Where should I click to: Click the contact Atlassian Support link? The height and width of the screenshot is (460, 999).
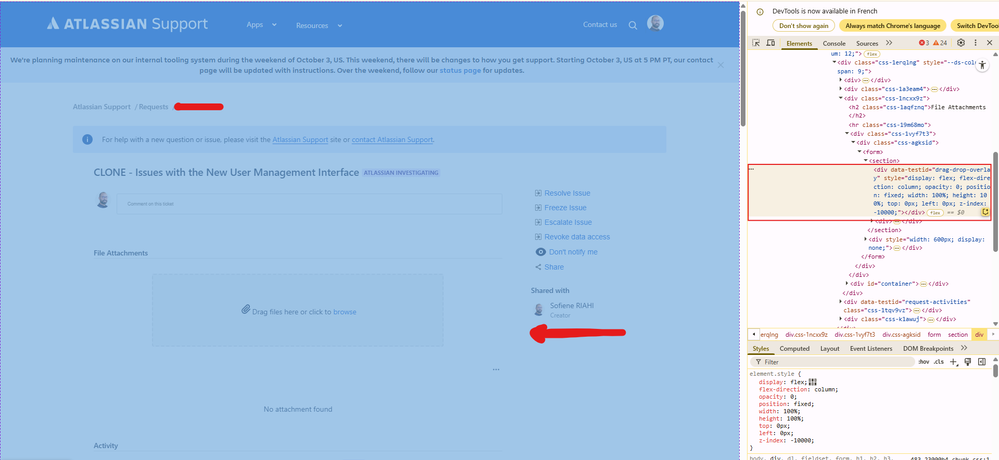pos(392,140)
